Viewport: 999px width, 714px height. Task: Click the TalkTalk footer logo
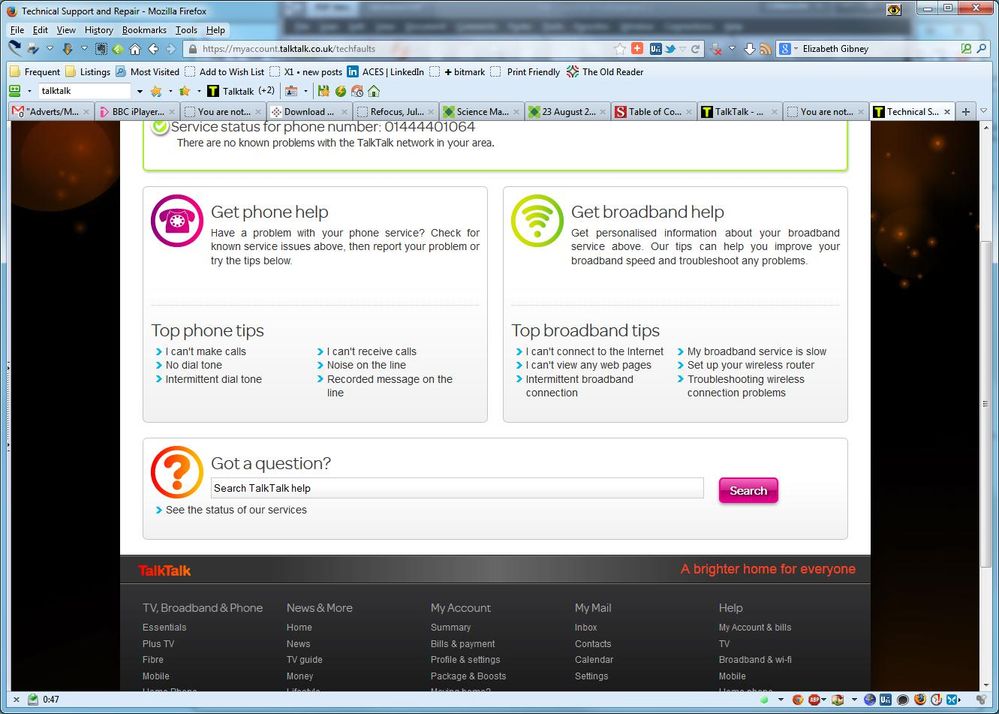click(164, 571)
